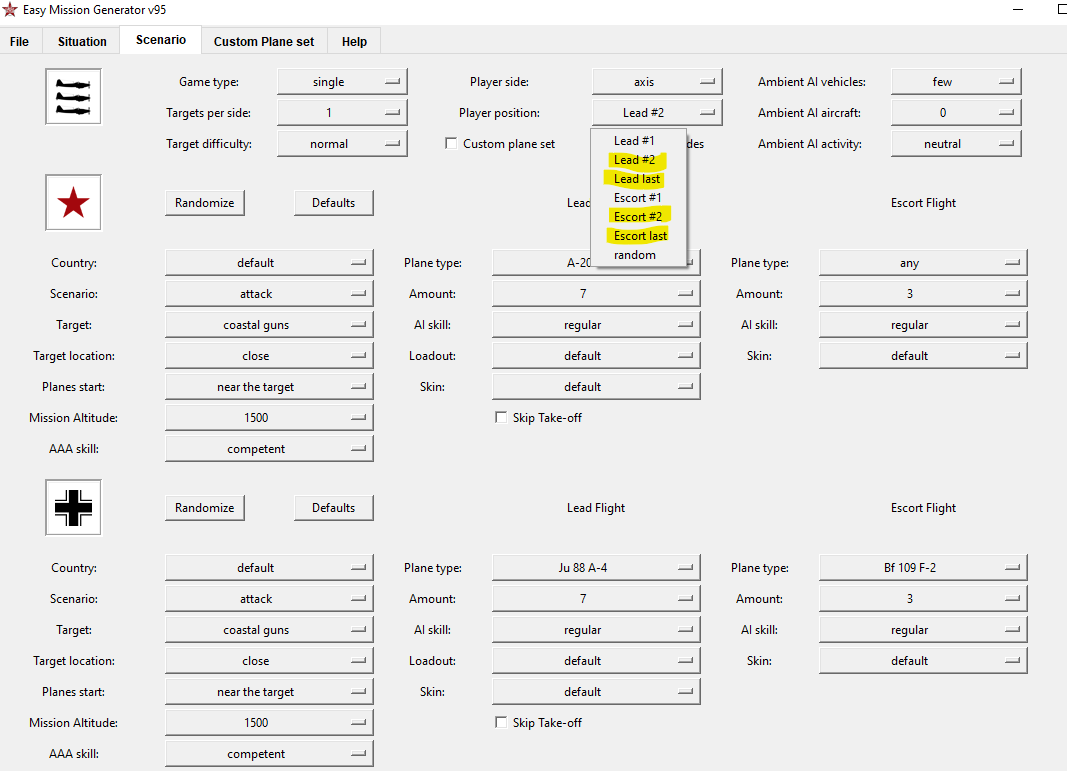Open the Allied Target location dropdown

click(269, 356)
